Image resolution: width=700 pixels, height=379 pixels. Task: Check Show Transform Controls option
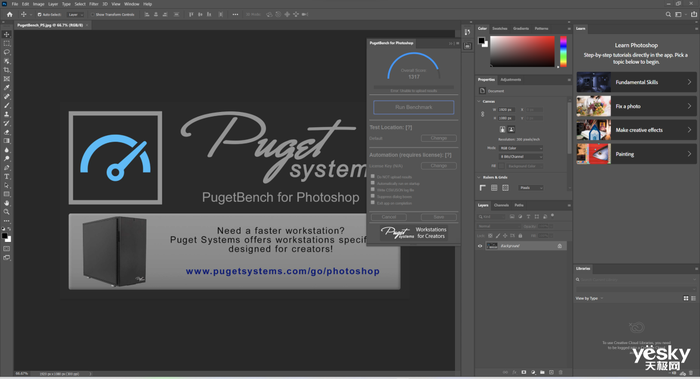[x=92, y=14]
